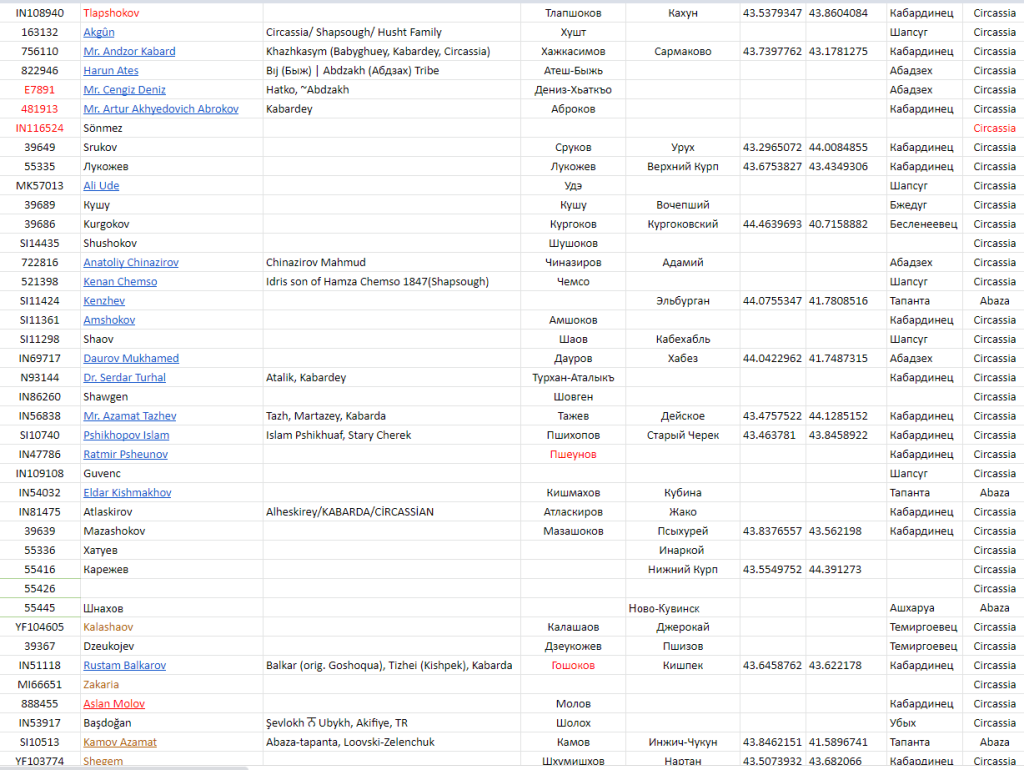Click Mr. Artur Akhyedovich Abrokov link
The width and height of the screenshot is (1024, 770).
click(x=161, y=109)
